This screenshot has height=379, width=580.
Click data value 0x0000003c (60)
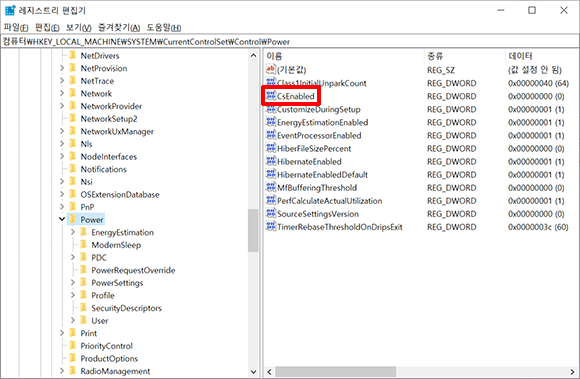(538, 227)
